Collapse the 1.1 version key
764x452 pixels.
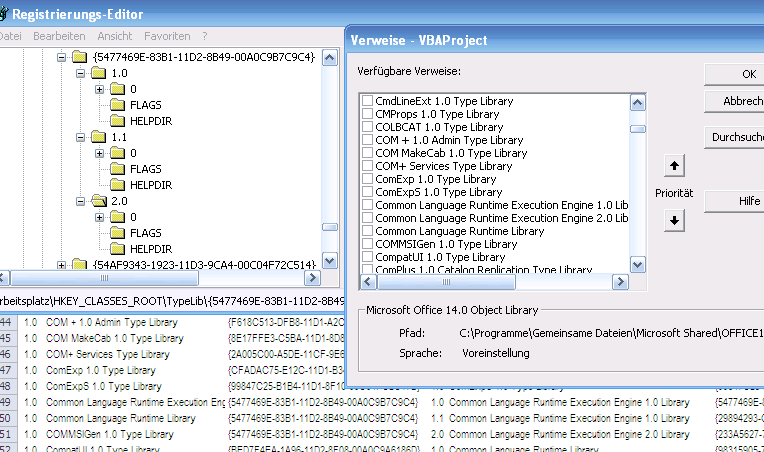tap(80, 137)
